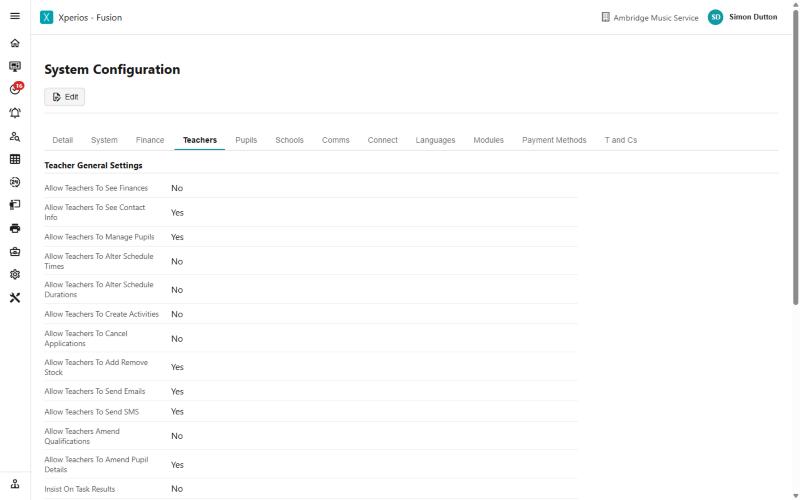
Task: Open the printer sidebar icon
Action: [15, 228]
